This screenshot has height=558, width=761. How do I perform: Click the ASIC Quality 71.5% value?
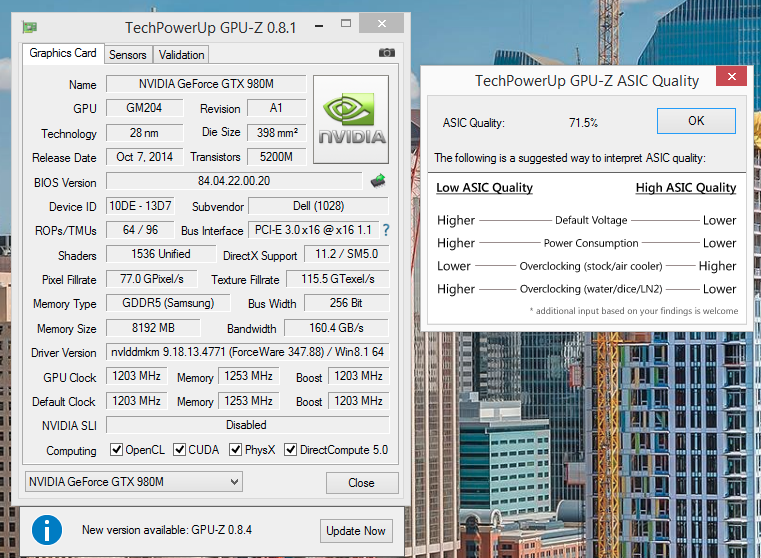(583, 123)
